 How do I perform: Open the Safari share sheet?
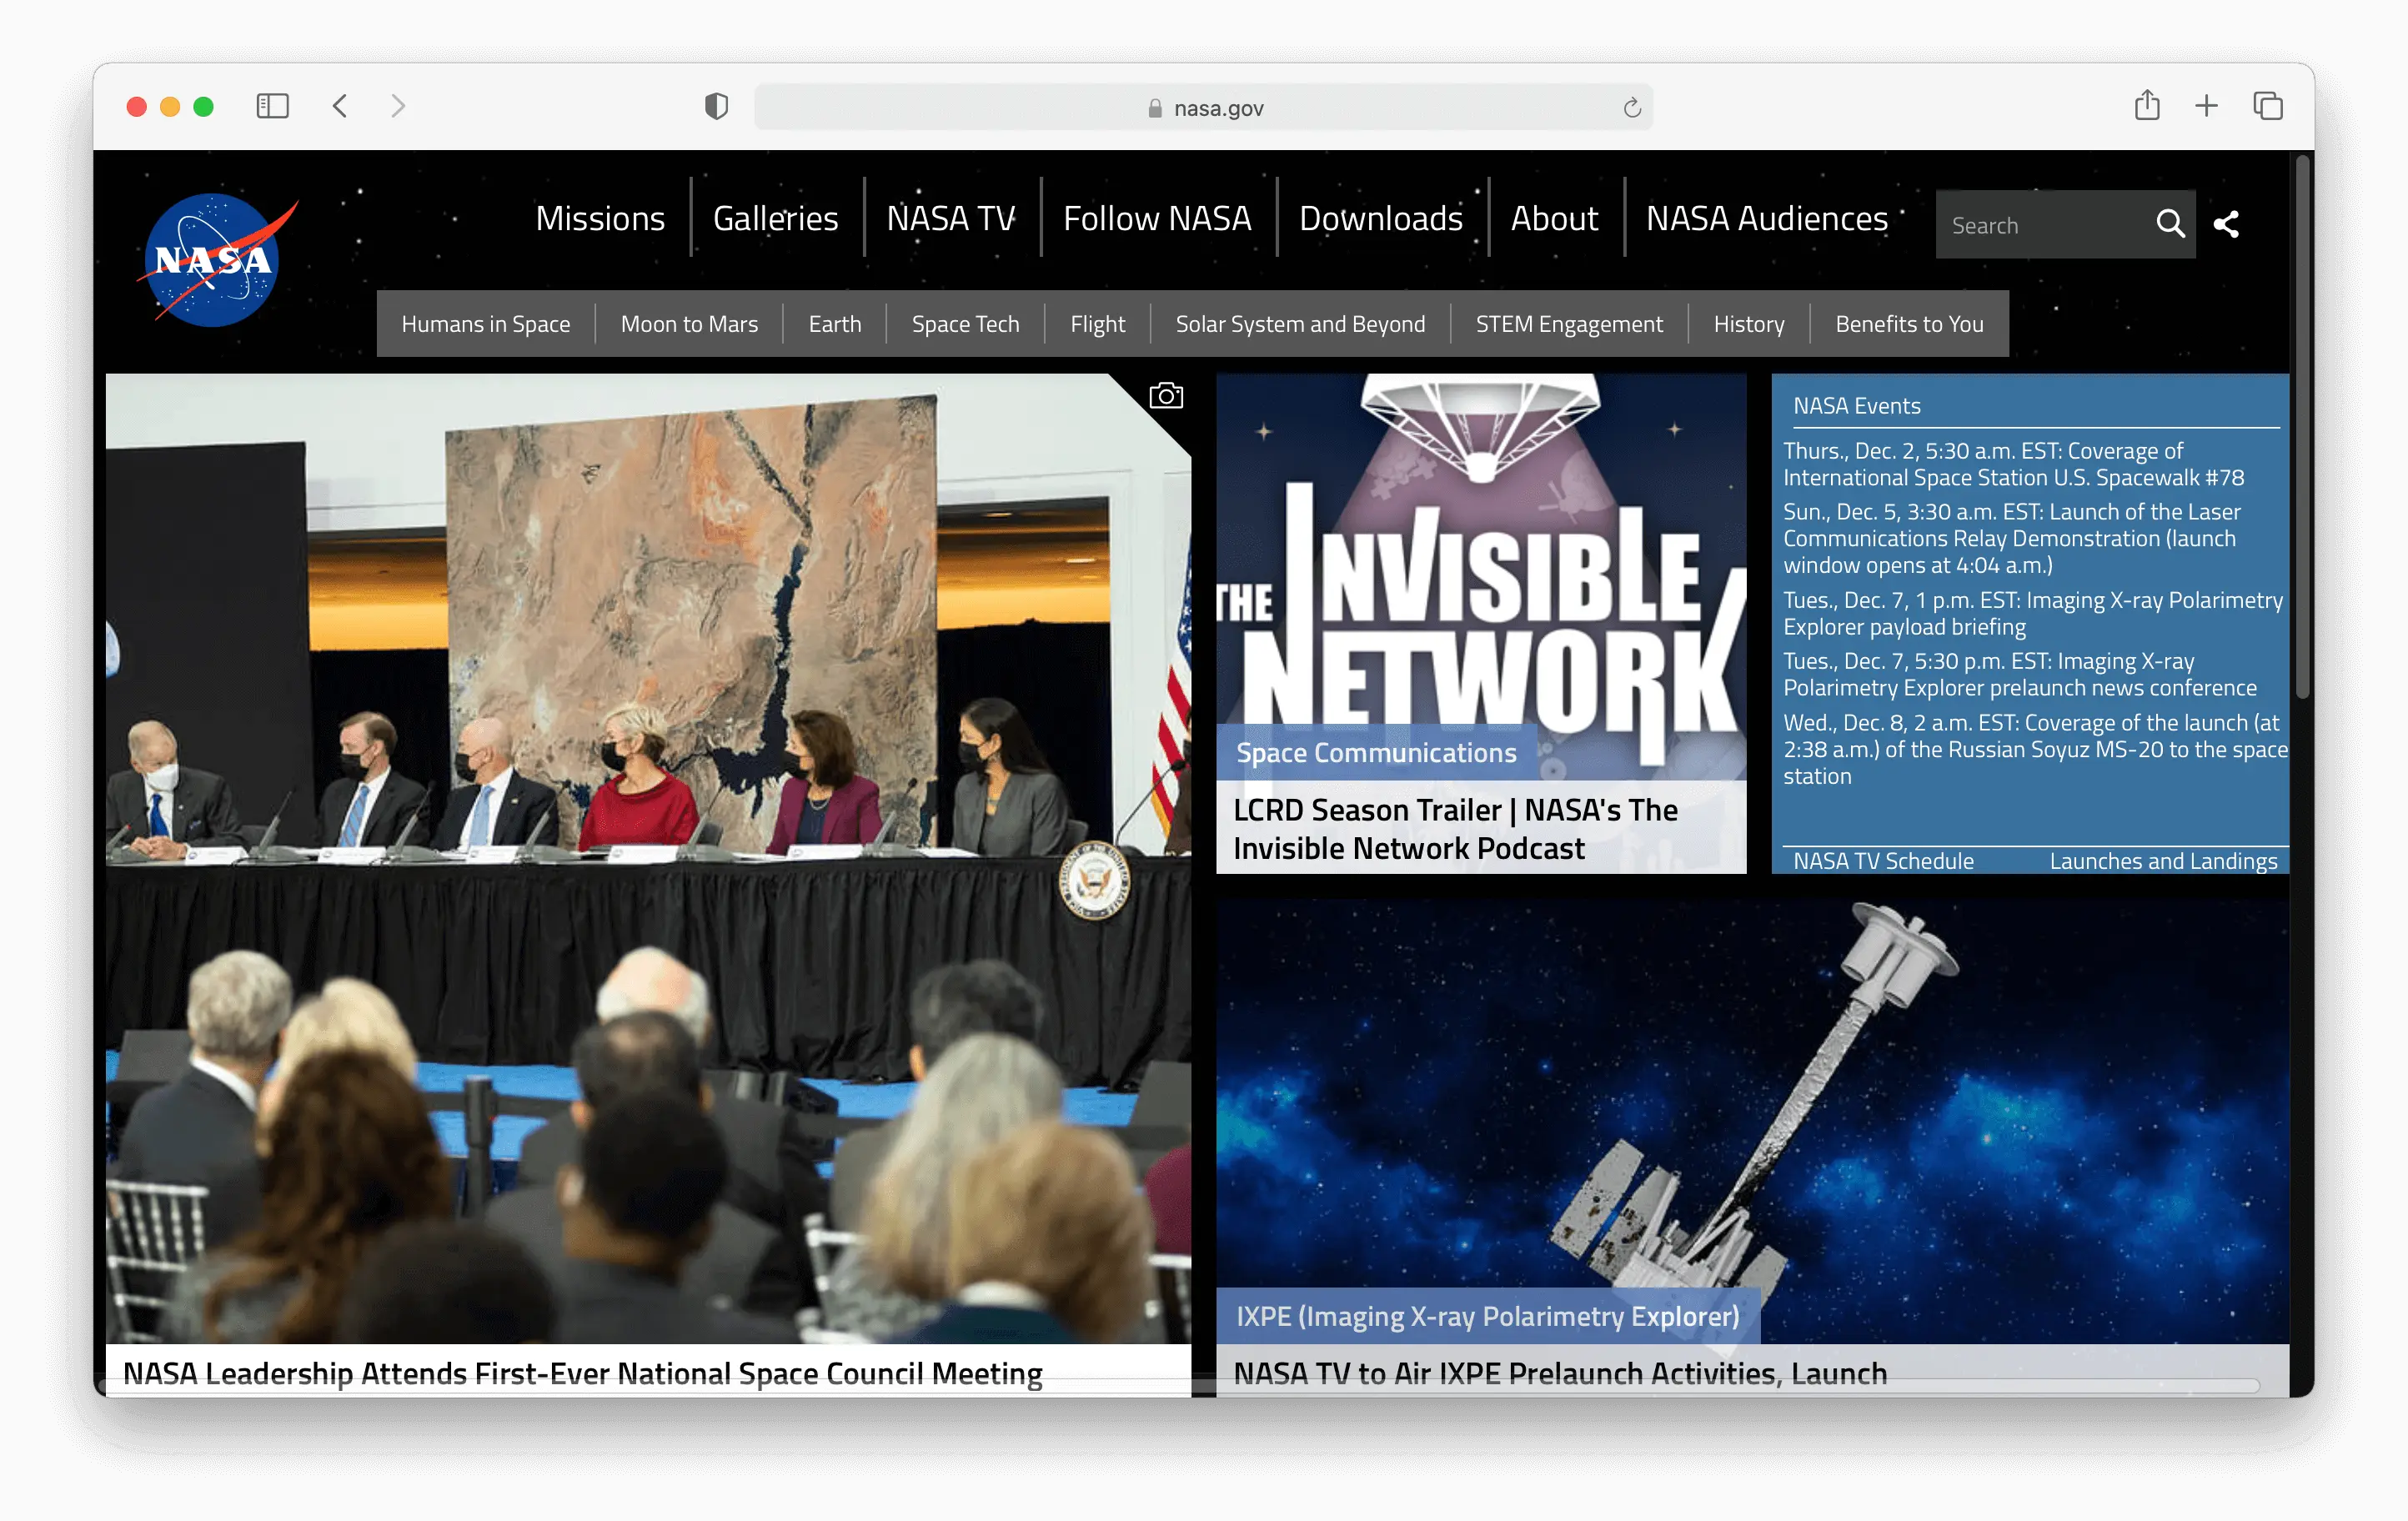(2146, 106)
